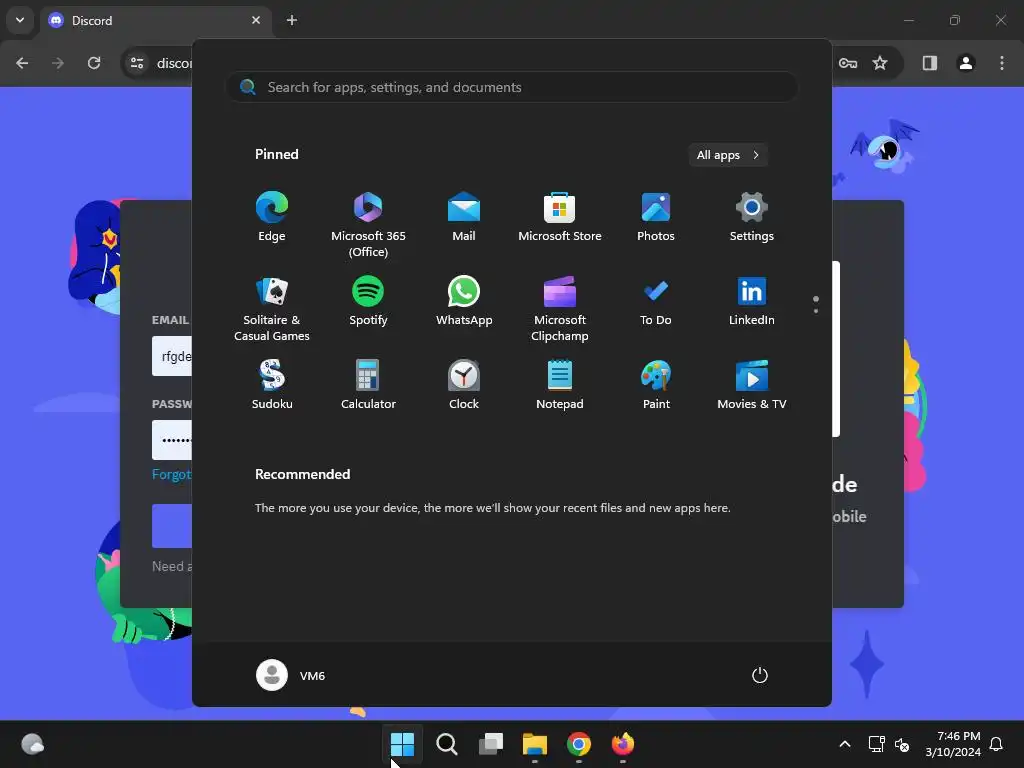Click Discord's email field behind Start menu

point(172,356)
